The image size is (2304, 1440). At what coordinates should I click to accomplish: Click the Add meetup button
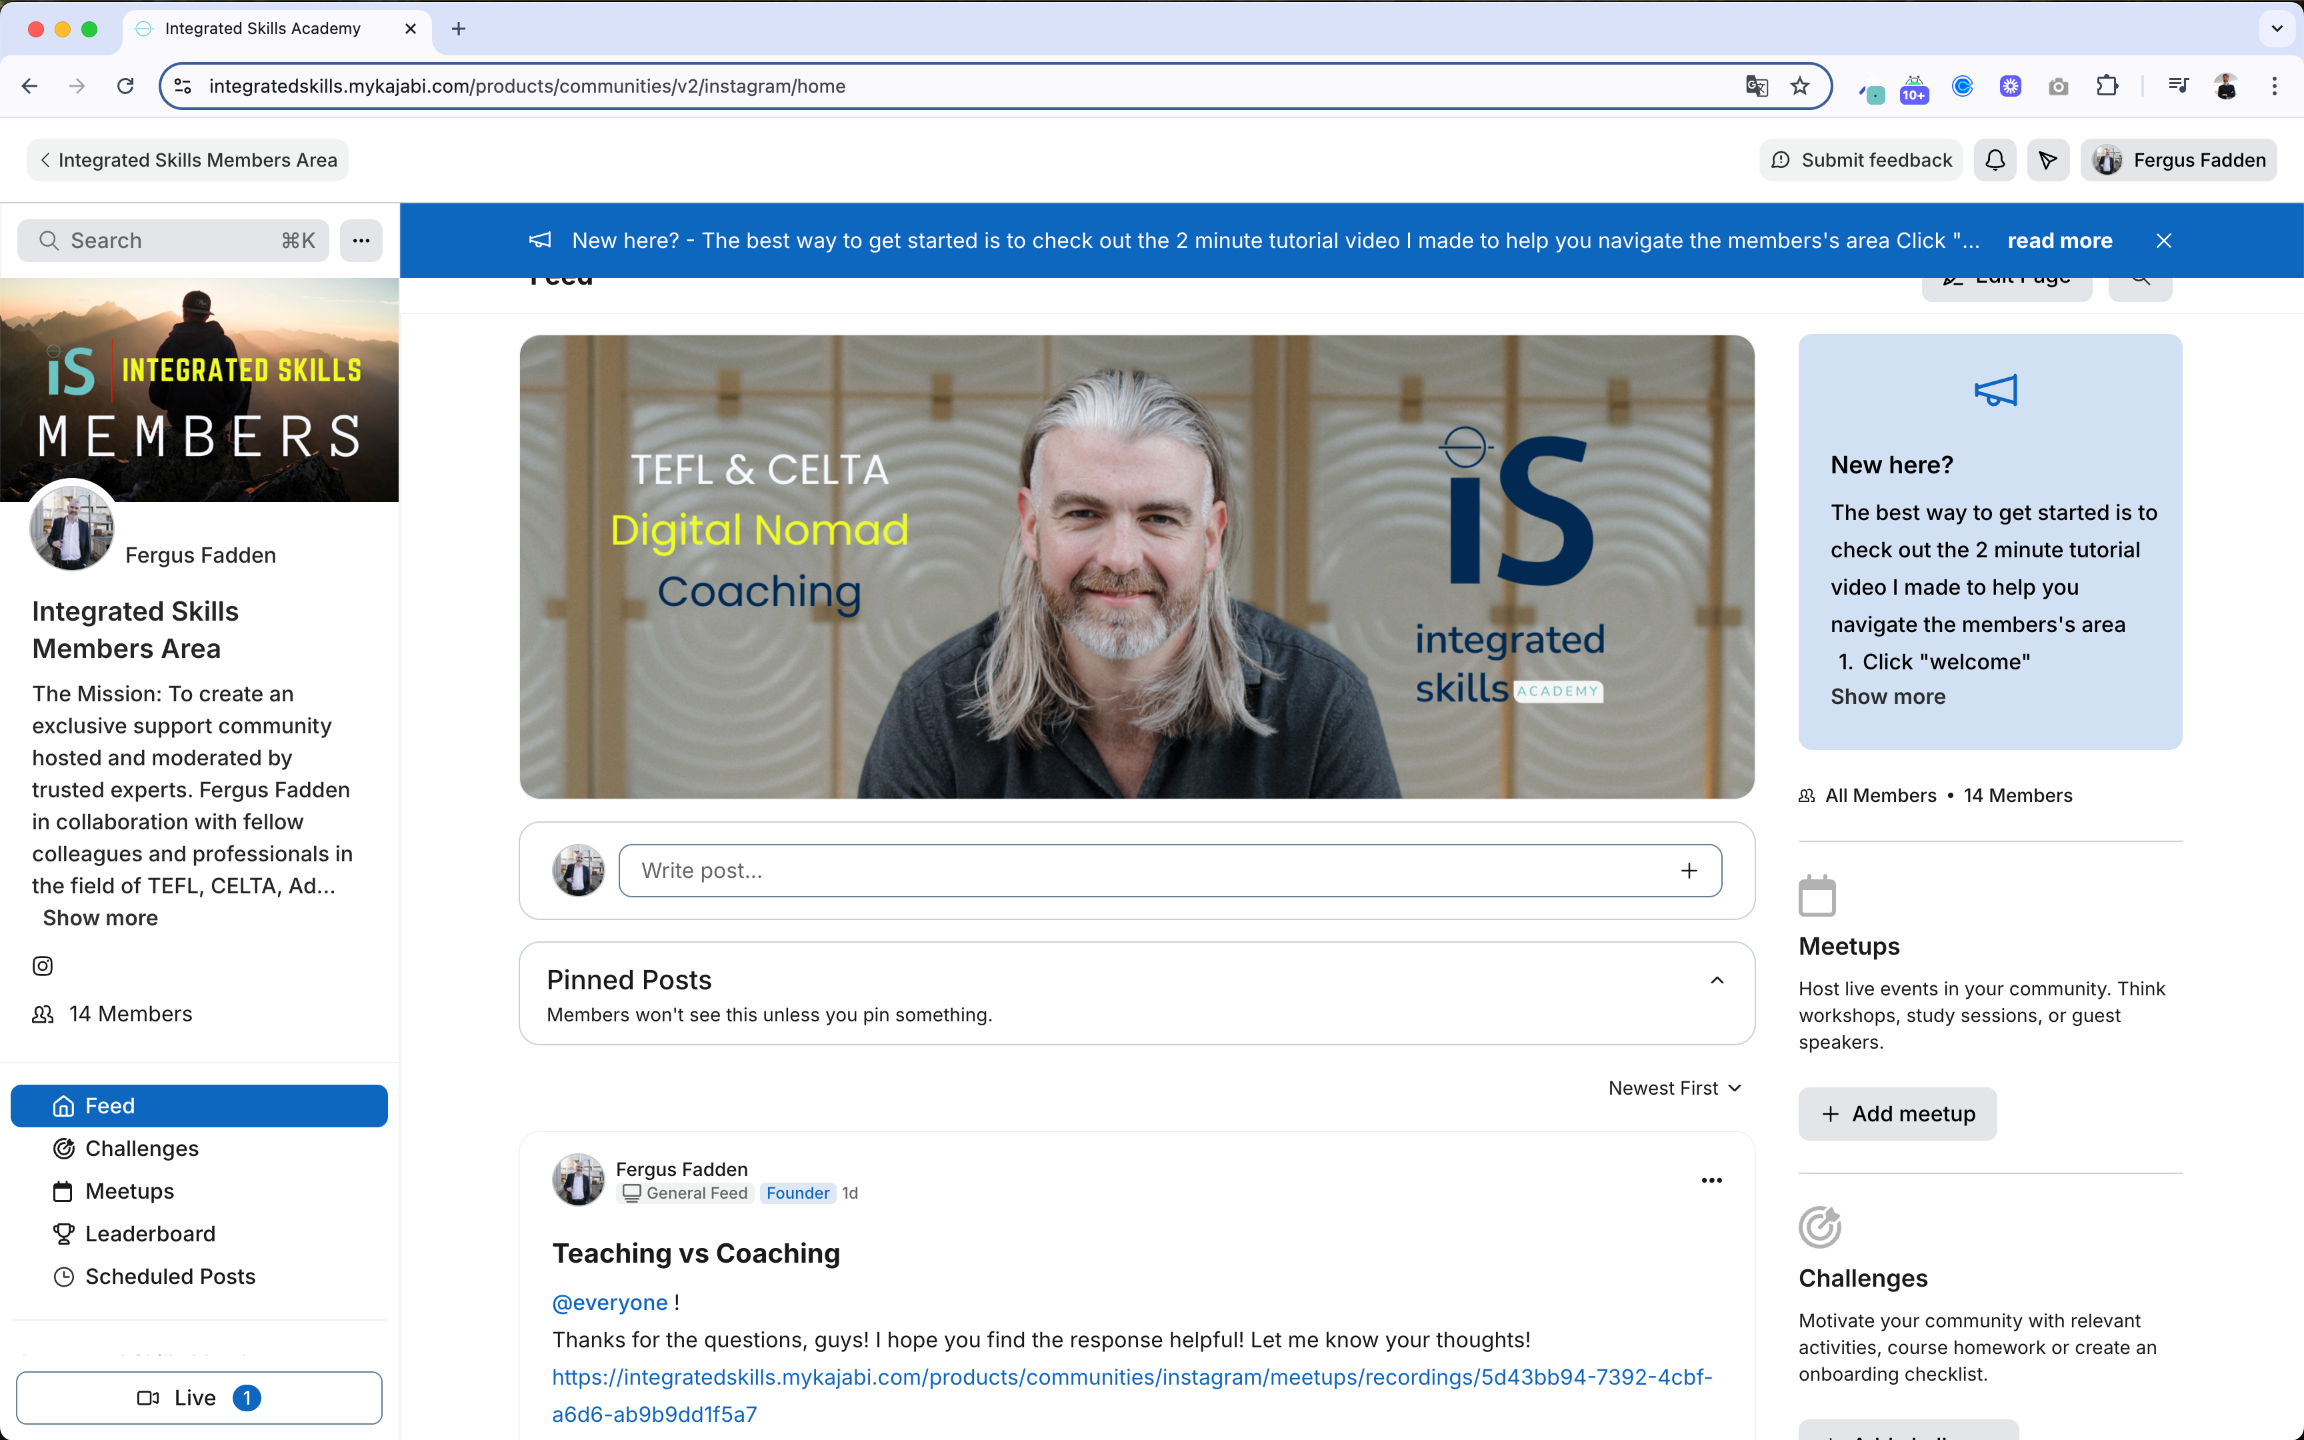tap(1897, 1113)
